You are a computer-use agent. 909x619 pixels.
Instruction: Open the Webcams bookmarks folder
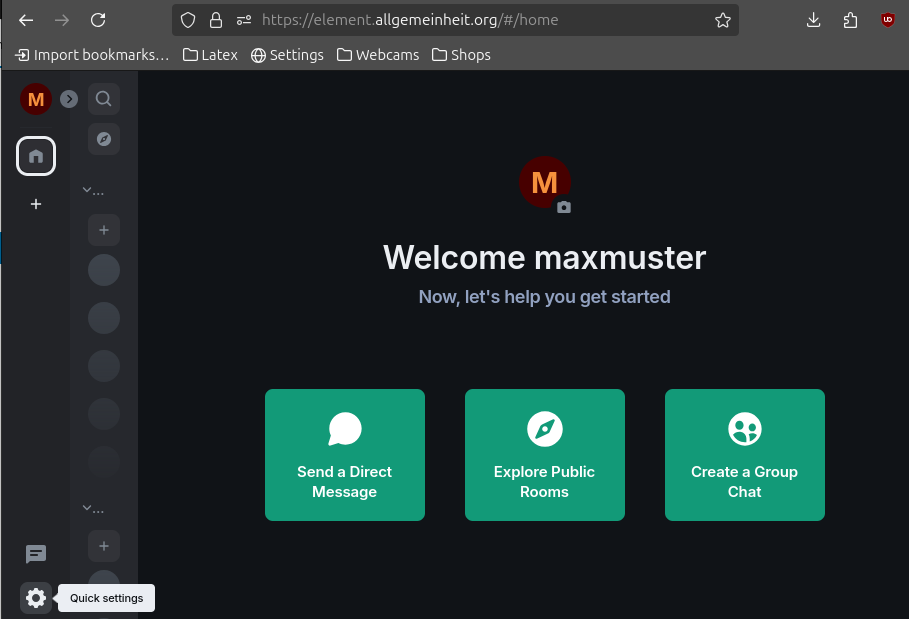tap(378, 55)
